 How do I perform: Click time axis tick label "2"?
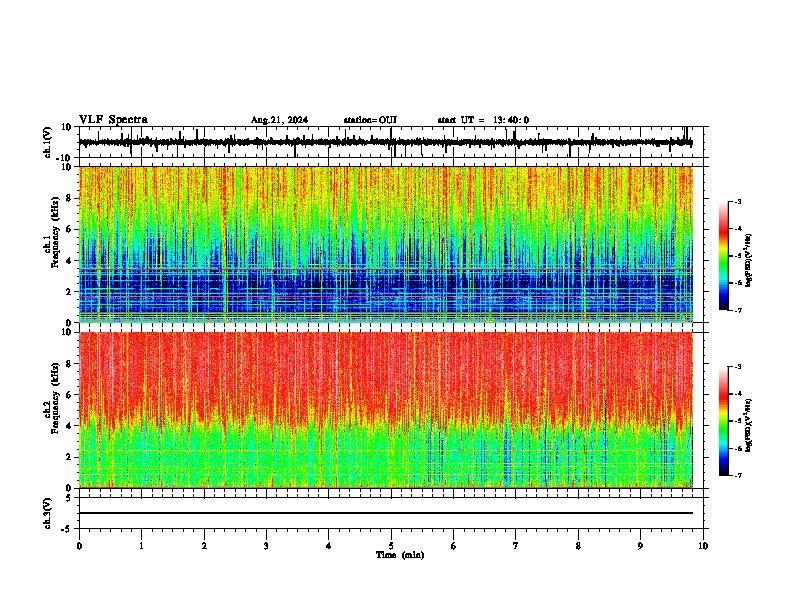(204, 546)
